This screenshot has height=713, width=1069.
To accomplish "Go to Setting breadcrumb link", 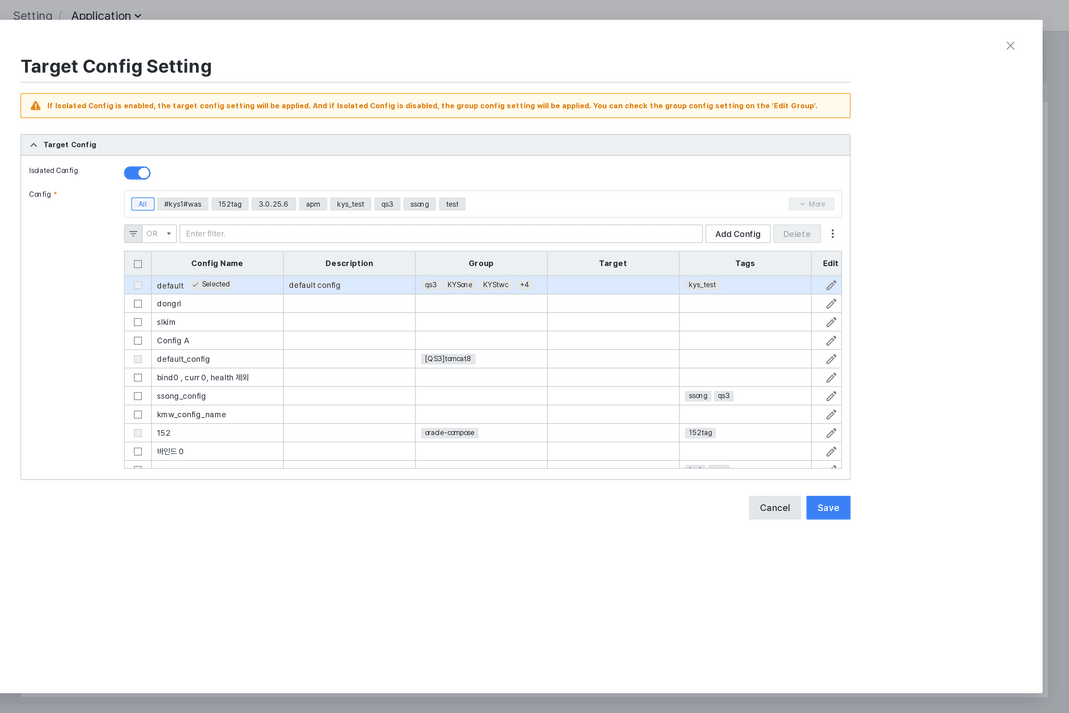I will point(33,15).
